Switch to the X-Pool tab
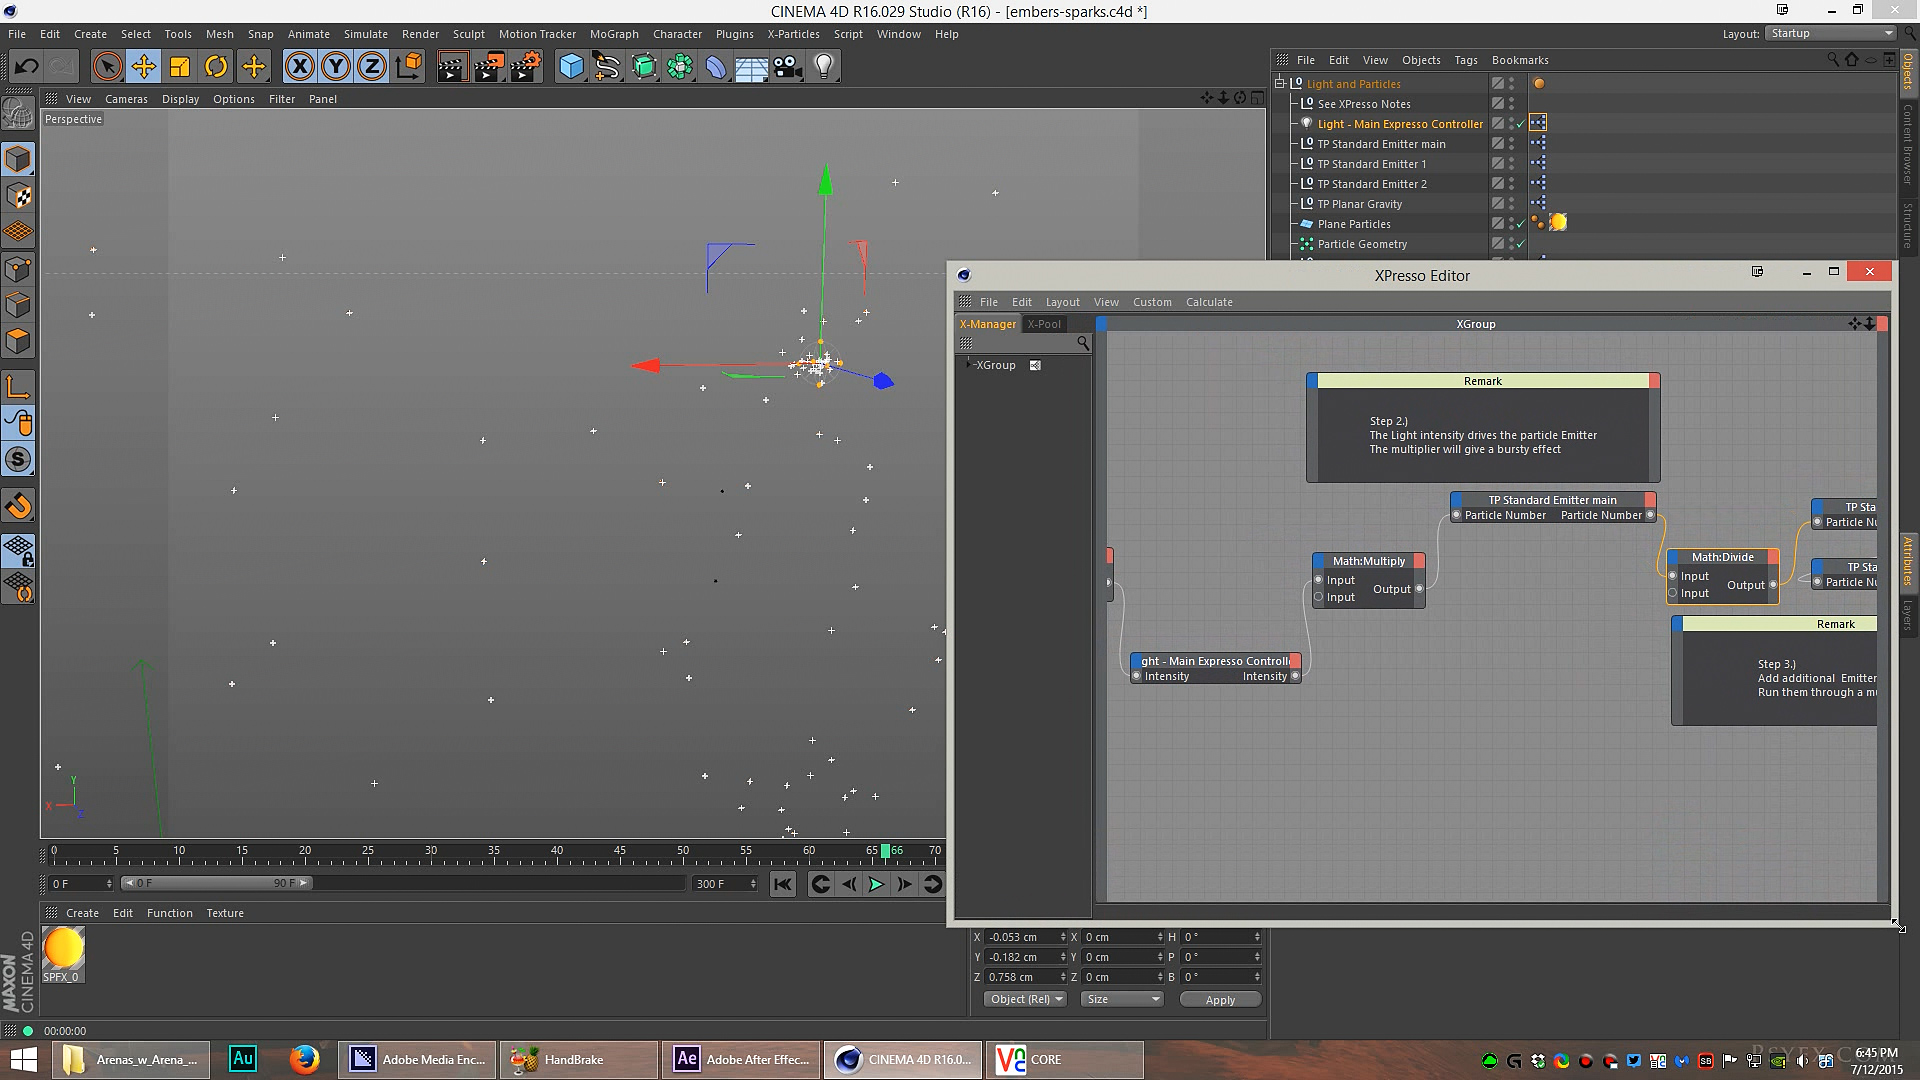1920x1080 pixels. pos(1044,324)
